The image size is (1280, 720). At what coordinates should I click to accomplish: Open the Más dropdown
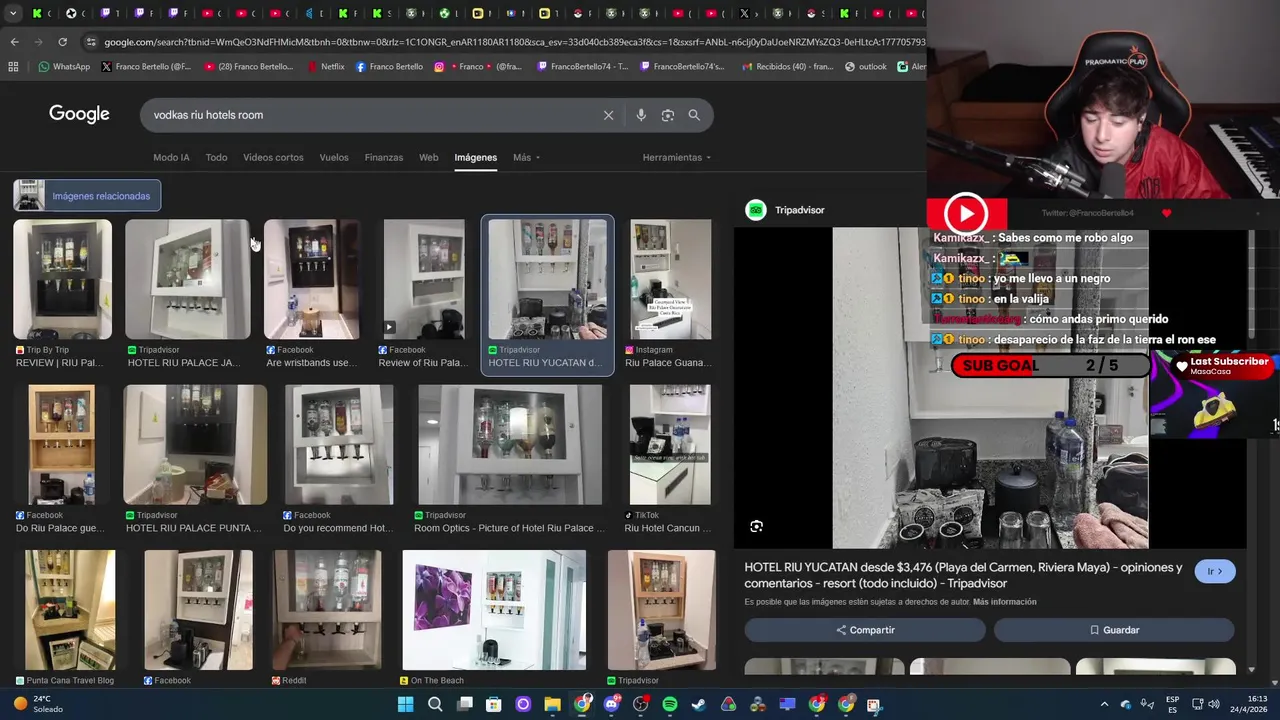526,157
